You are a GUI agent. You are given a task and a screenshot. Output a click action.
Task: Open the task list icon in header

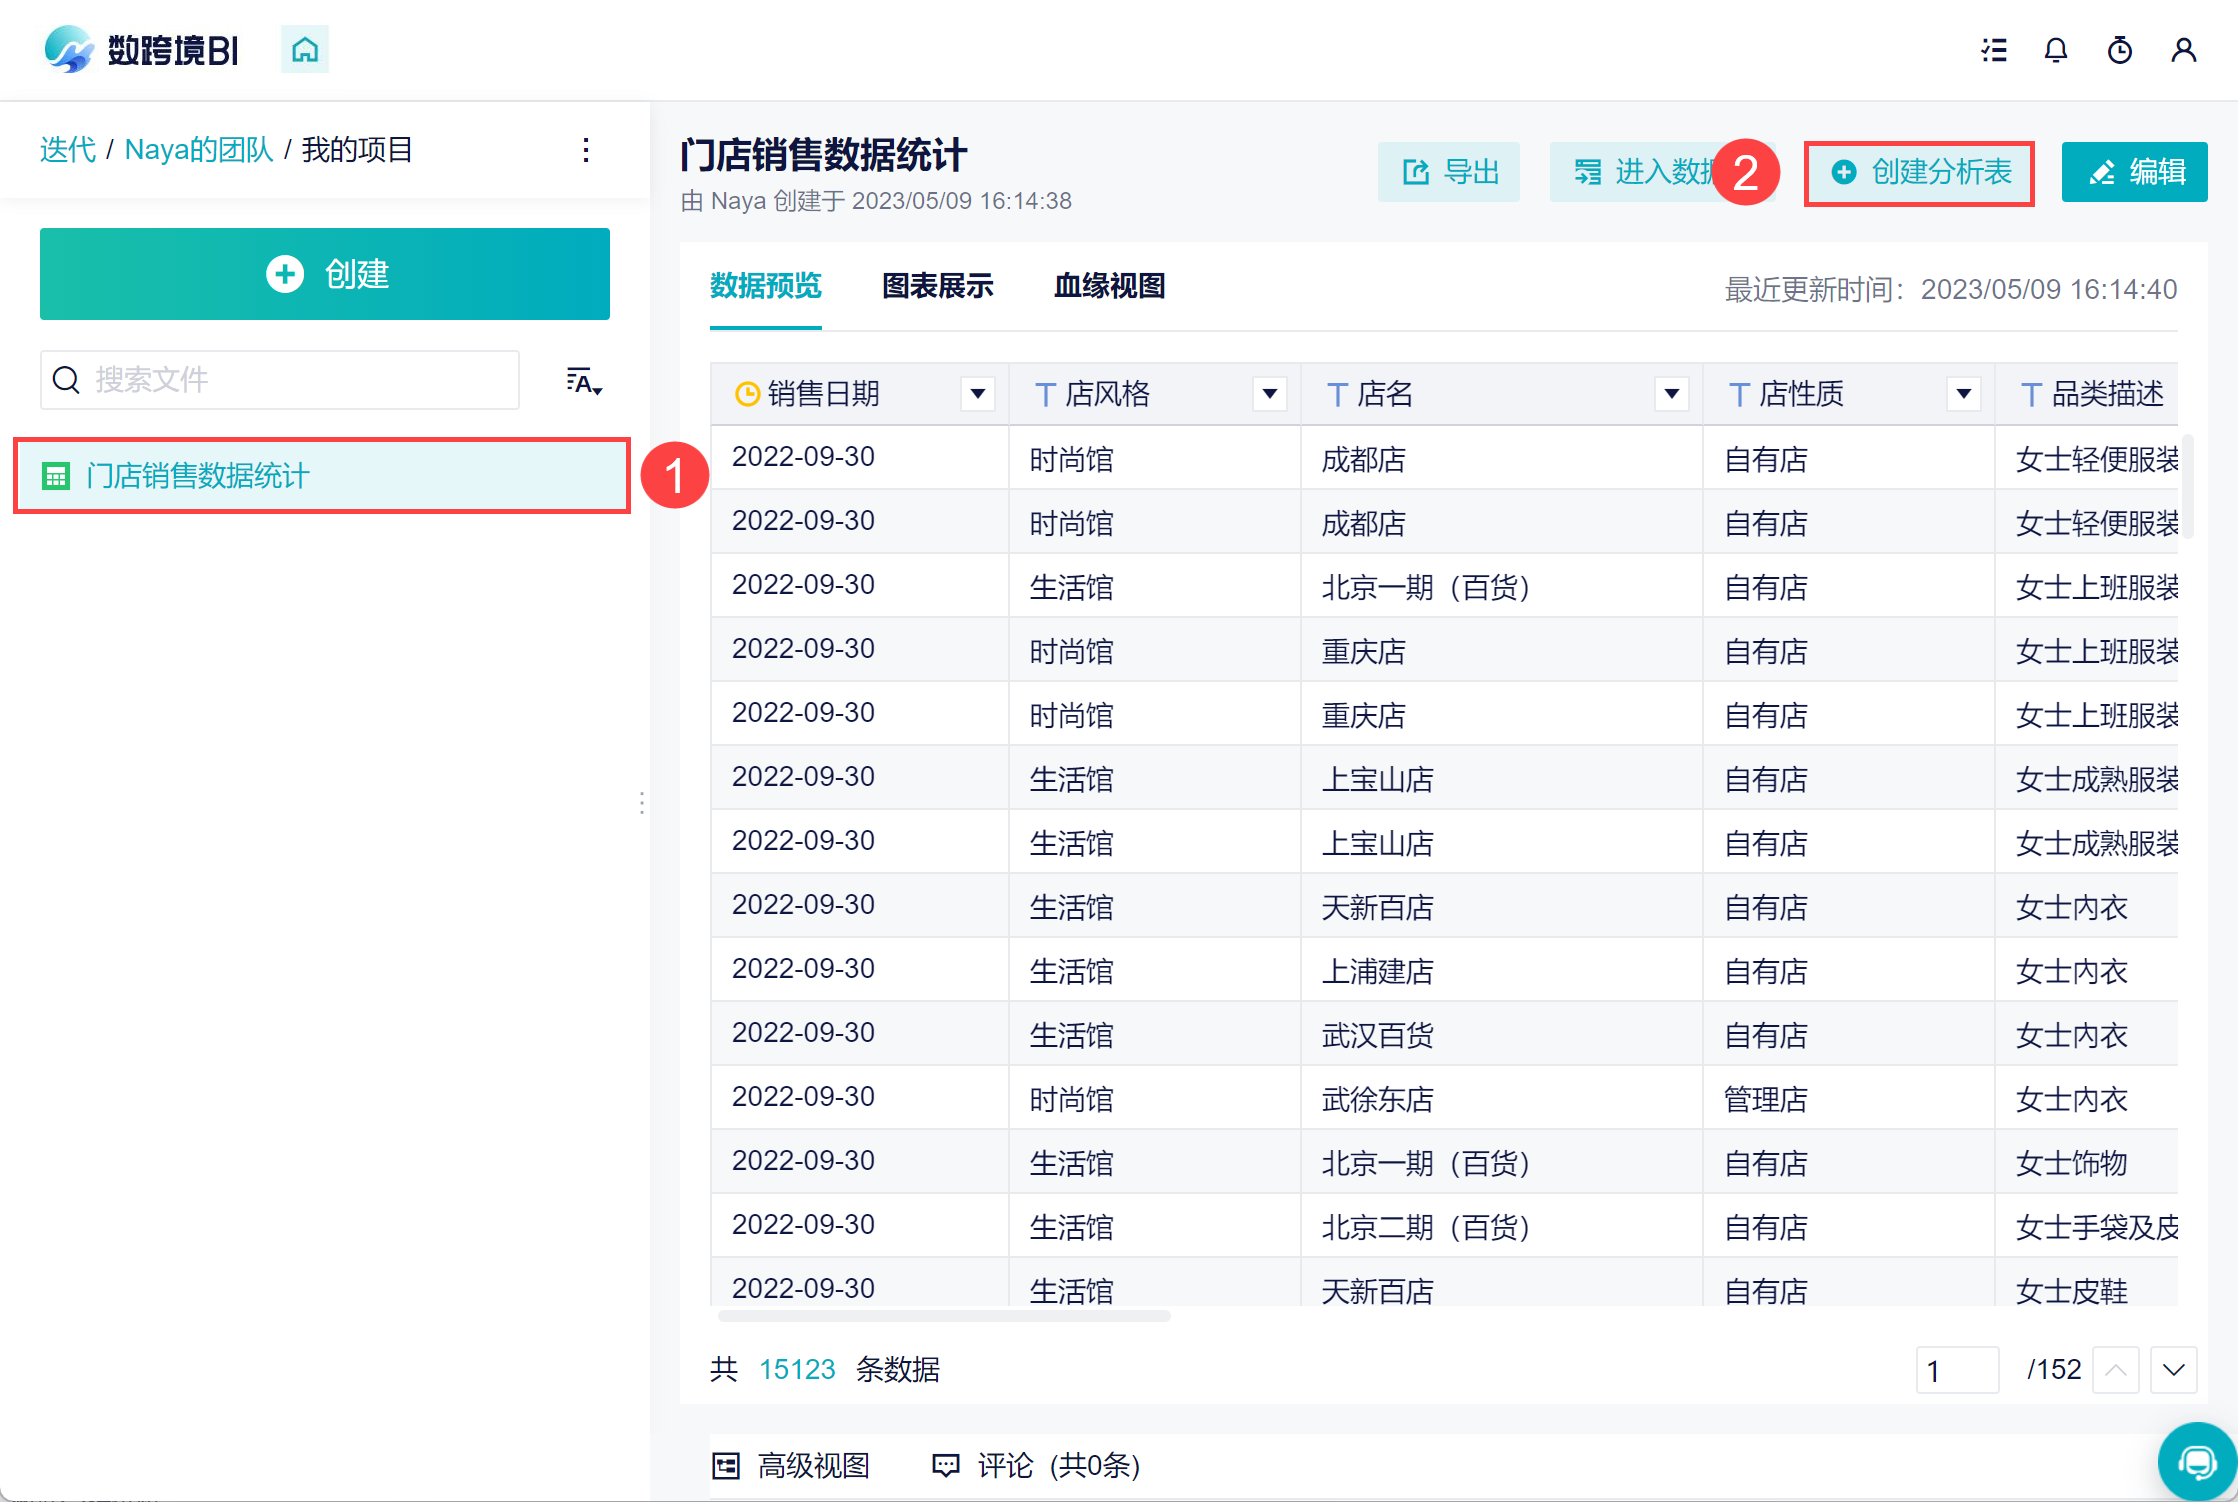(x=1994, y=50)
